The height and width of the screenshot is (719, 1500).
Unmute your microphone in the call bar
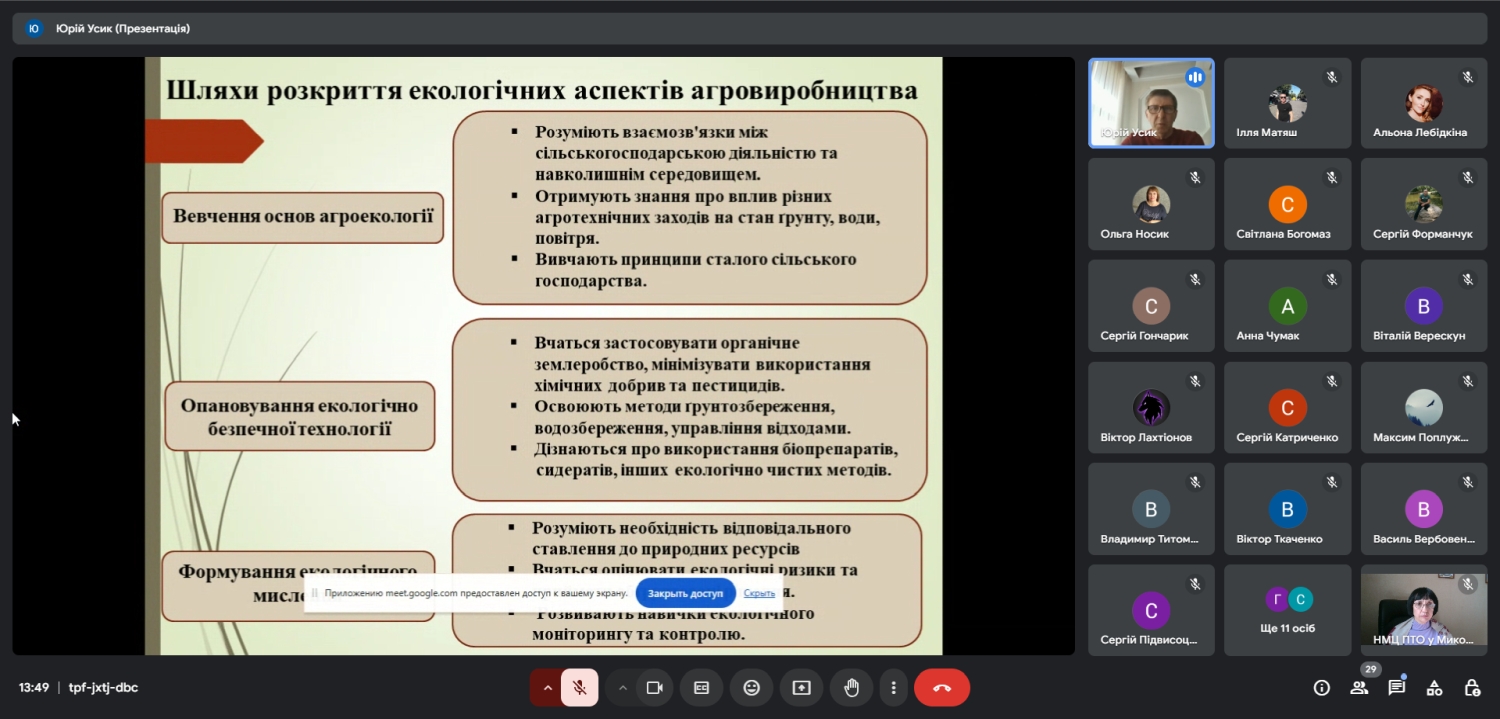coord(579,688)
